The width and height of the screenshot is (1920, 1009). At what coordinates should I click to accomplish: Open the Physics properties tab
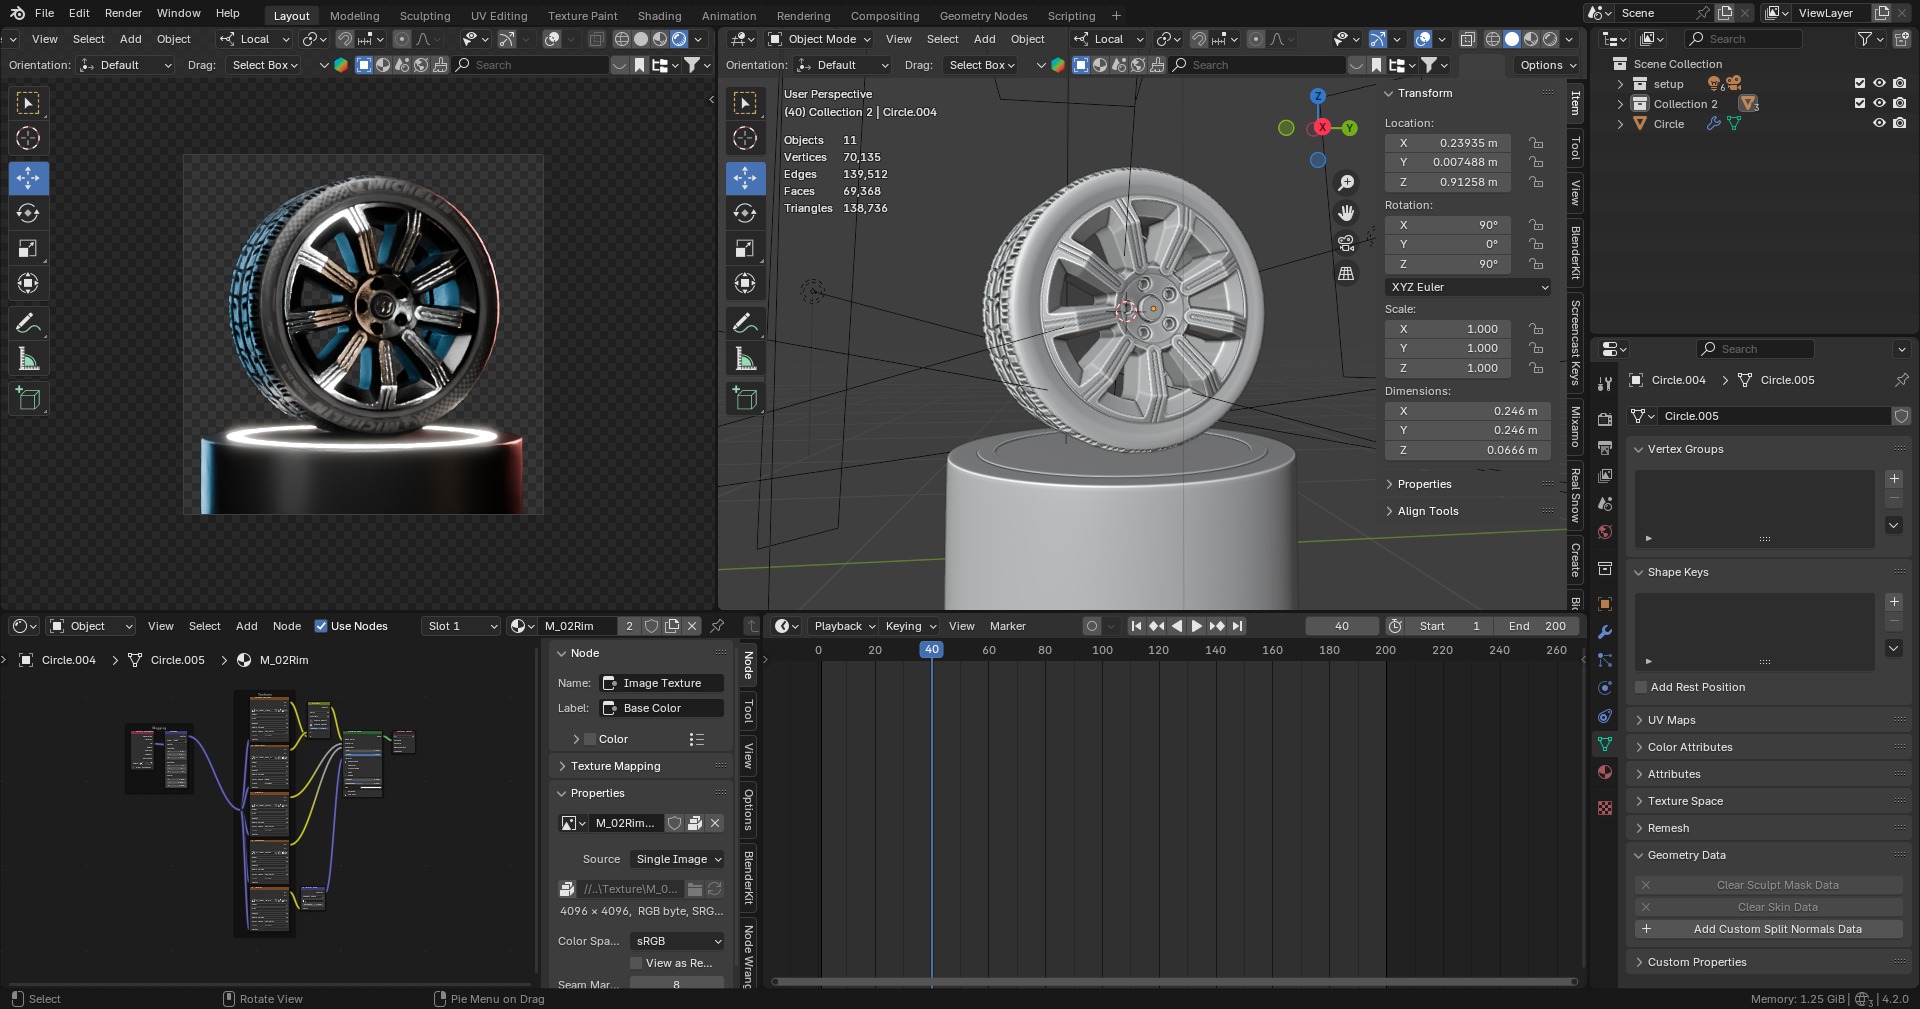pos(1605,688)
